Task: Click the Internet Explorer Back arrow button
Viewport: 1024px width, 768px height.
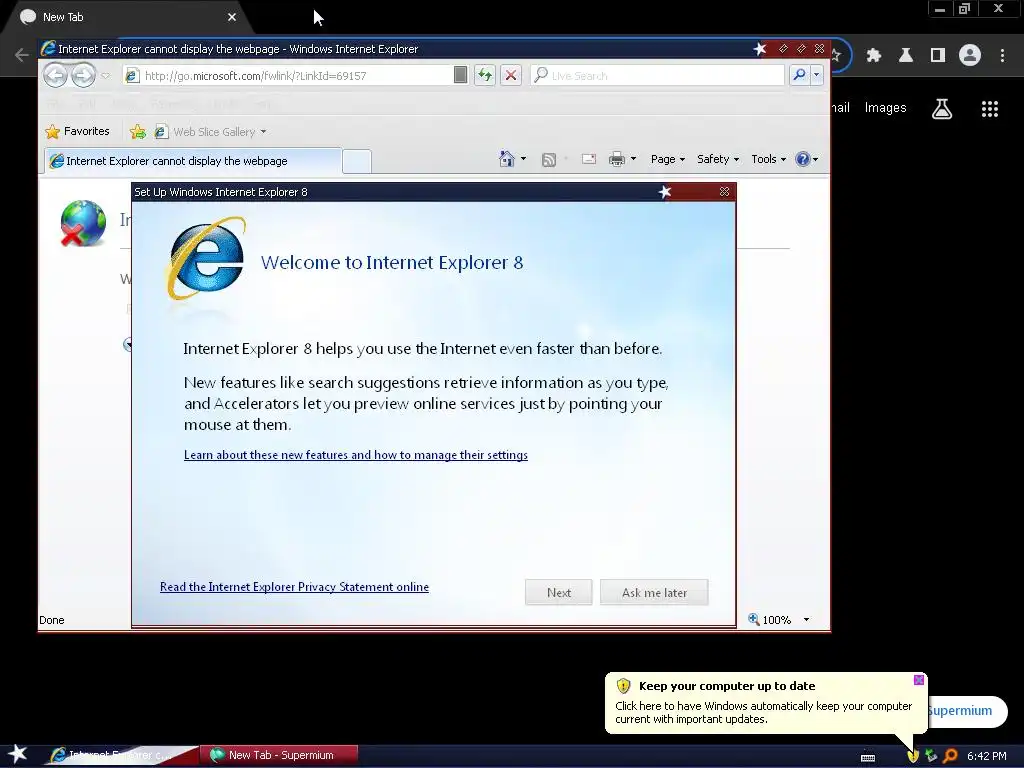Action: click(56, 76)
